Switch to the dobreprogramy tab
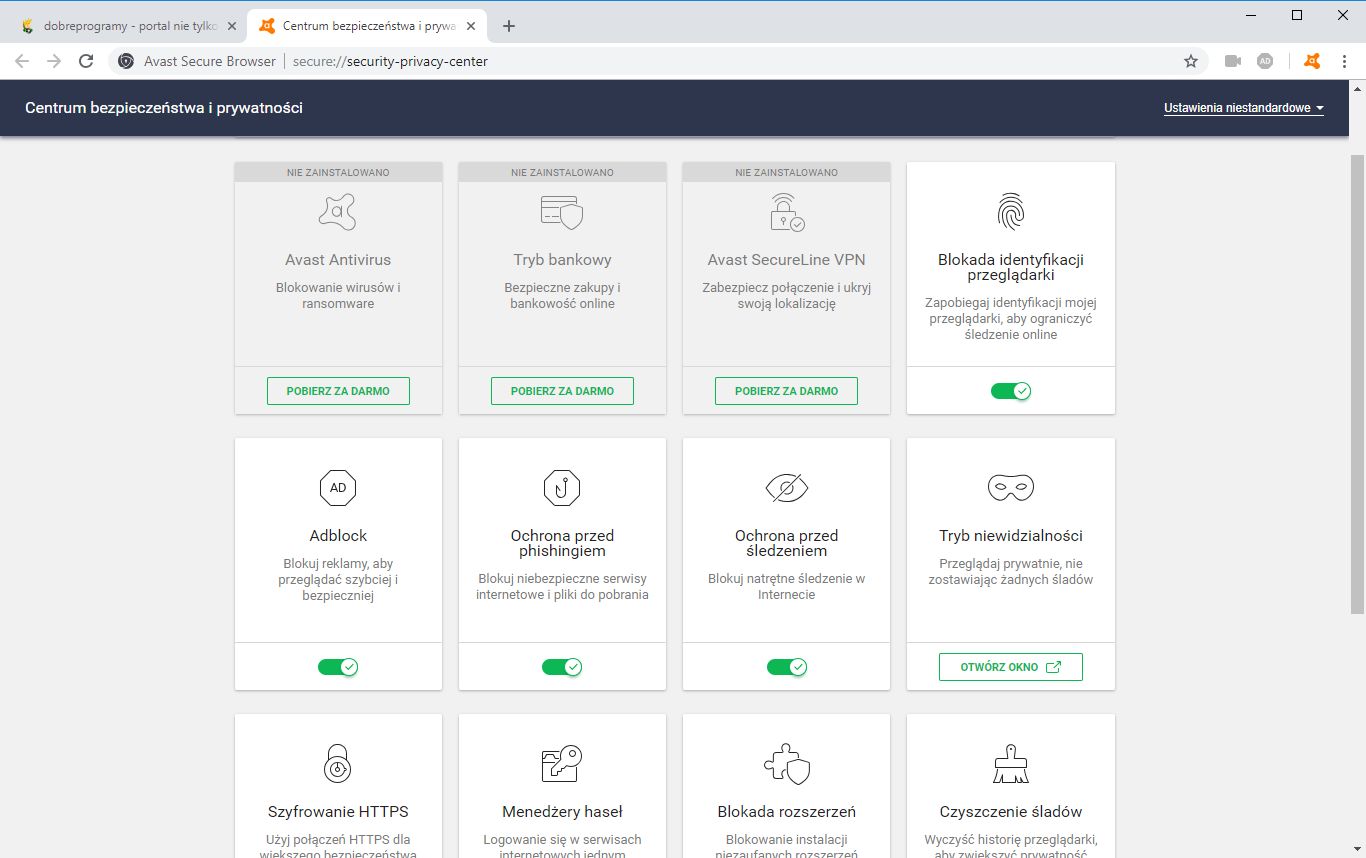The image size is (1366, 858). point(128,26)
